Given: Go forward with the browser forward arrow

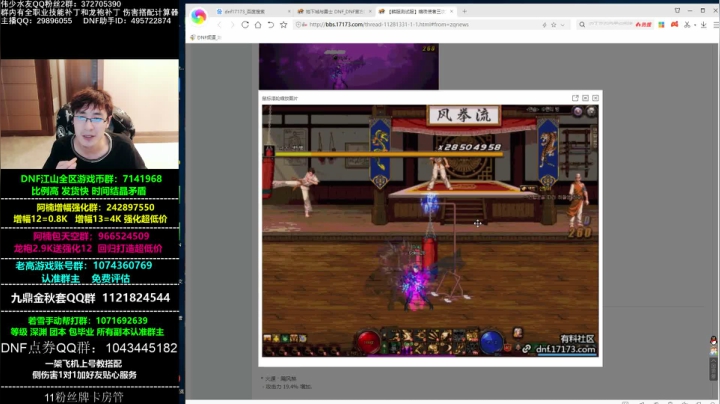Looking at the screenshot, I should [x=232, y=25].
